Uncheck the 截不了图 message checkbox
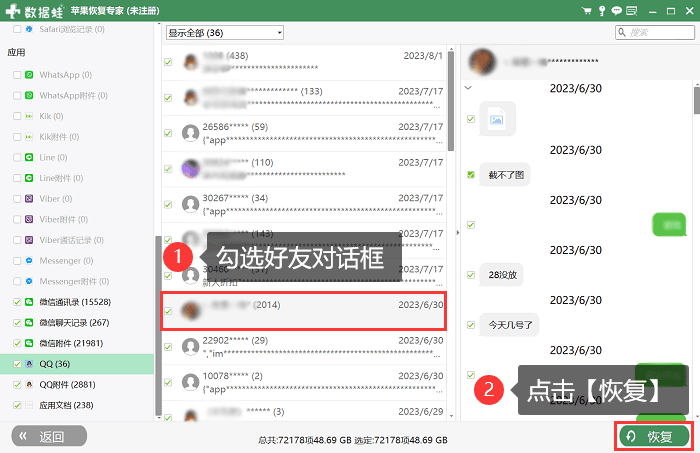This screenshot has height=453, width=700. pos(471,175)
